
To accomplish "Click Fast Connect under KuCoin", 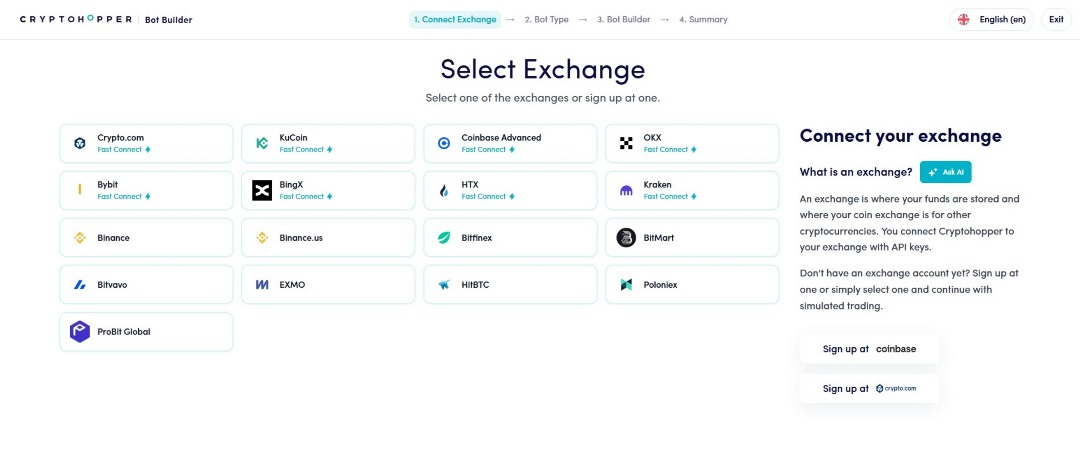I will (302, 149).
